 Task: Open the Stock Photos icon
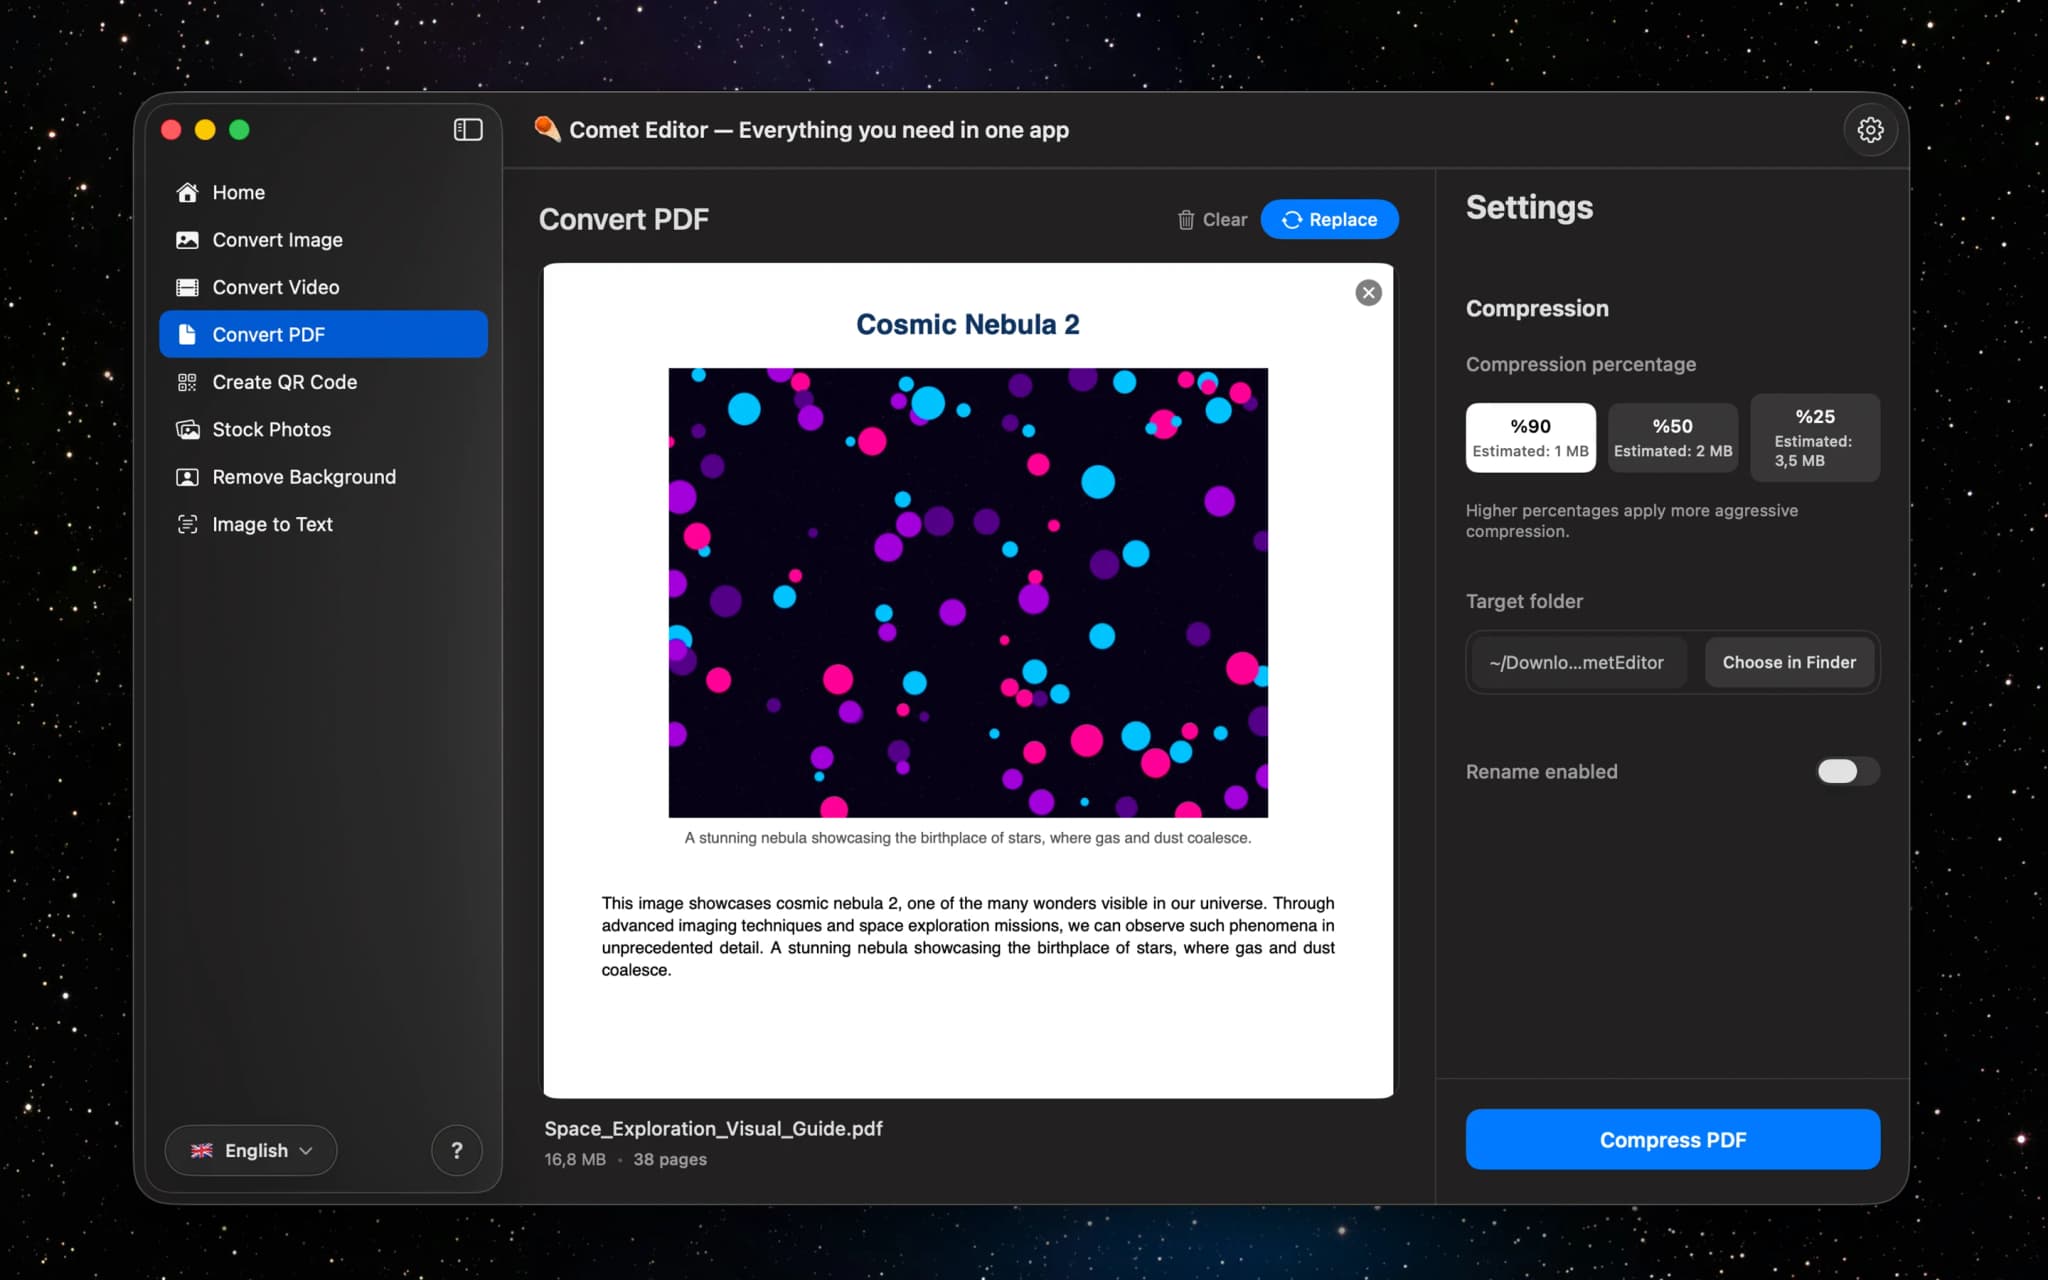pos(188,429)
